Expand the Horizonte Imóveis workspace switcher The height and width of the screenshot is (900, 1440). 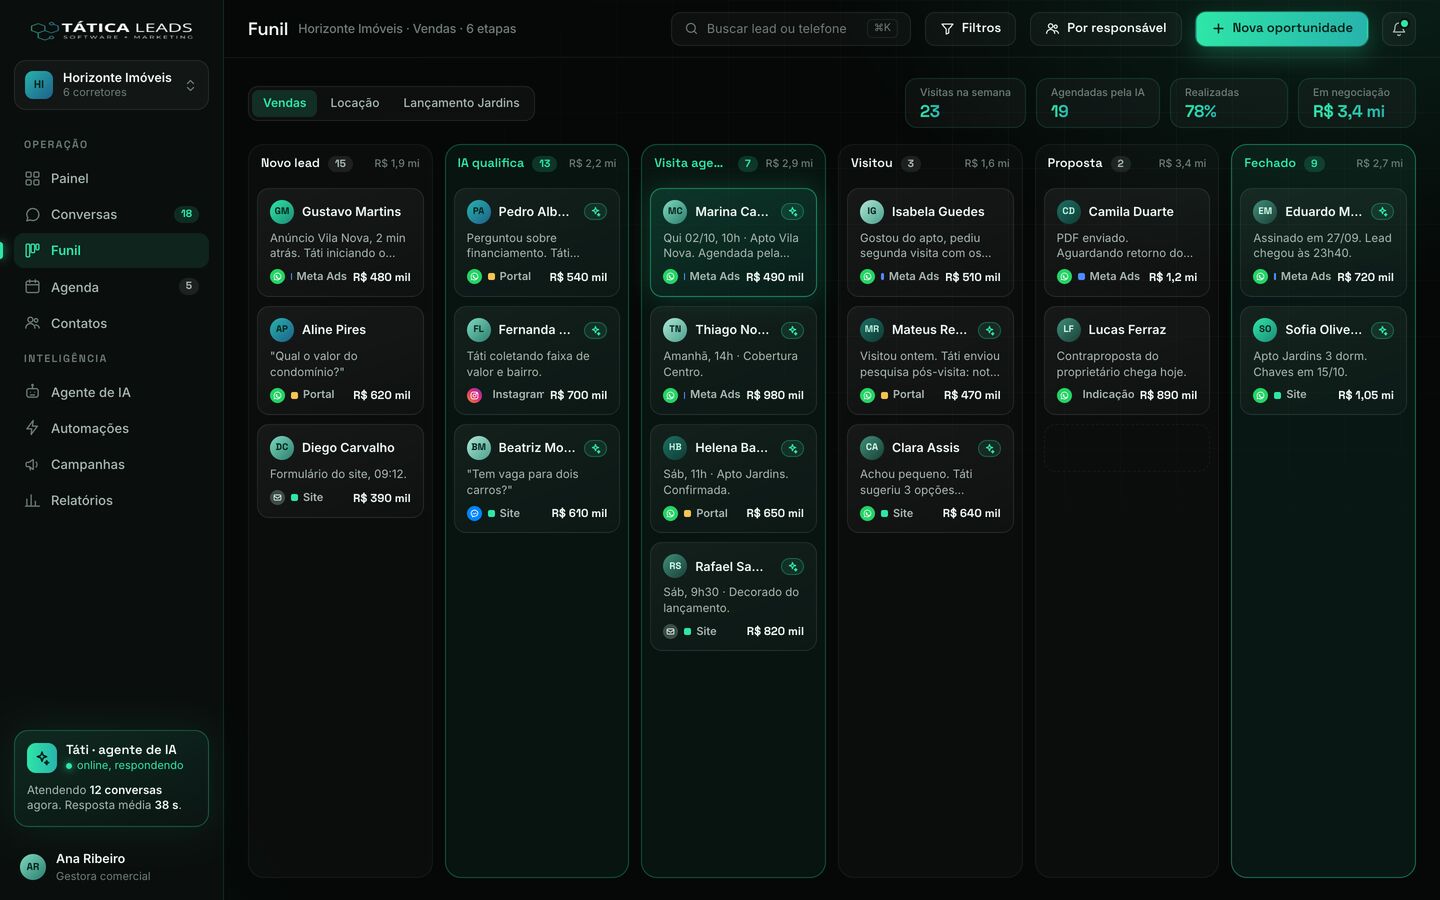pyautogui.click(x=111, y=85)
